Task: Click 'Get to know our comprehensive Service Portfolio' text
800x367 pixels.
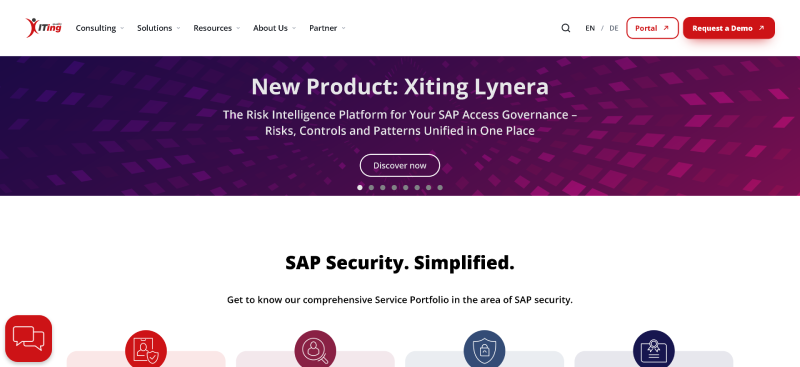Action: coord(400,300)
